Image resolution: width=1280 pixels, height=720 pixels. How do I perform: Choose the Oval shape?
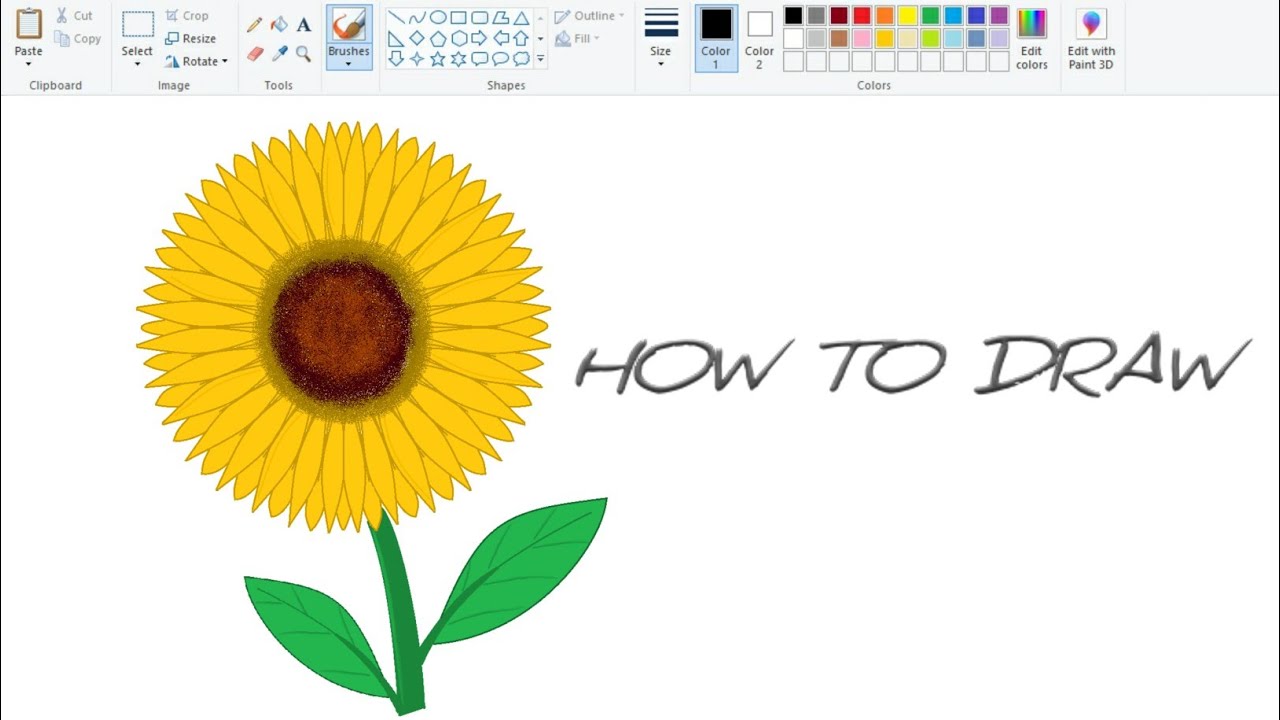pos(438,18)
